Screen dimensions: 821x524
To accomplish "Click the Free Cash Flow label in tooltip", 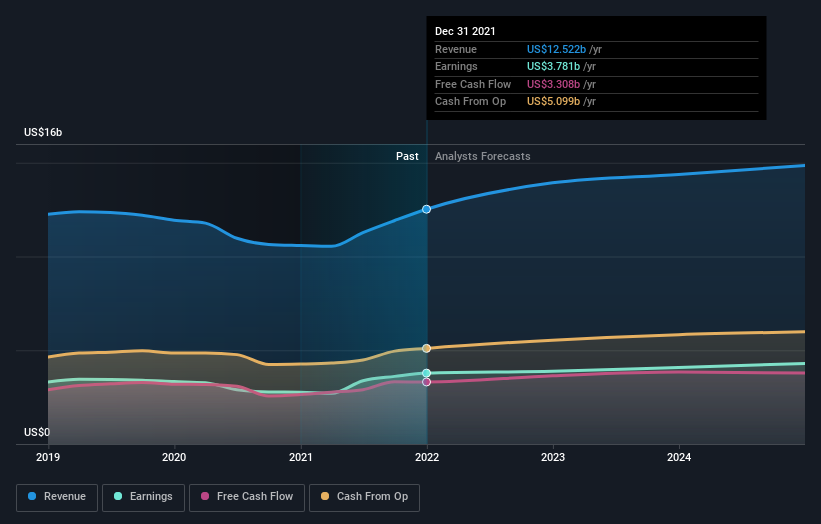I will coord(473,84).
